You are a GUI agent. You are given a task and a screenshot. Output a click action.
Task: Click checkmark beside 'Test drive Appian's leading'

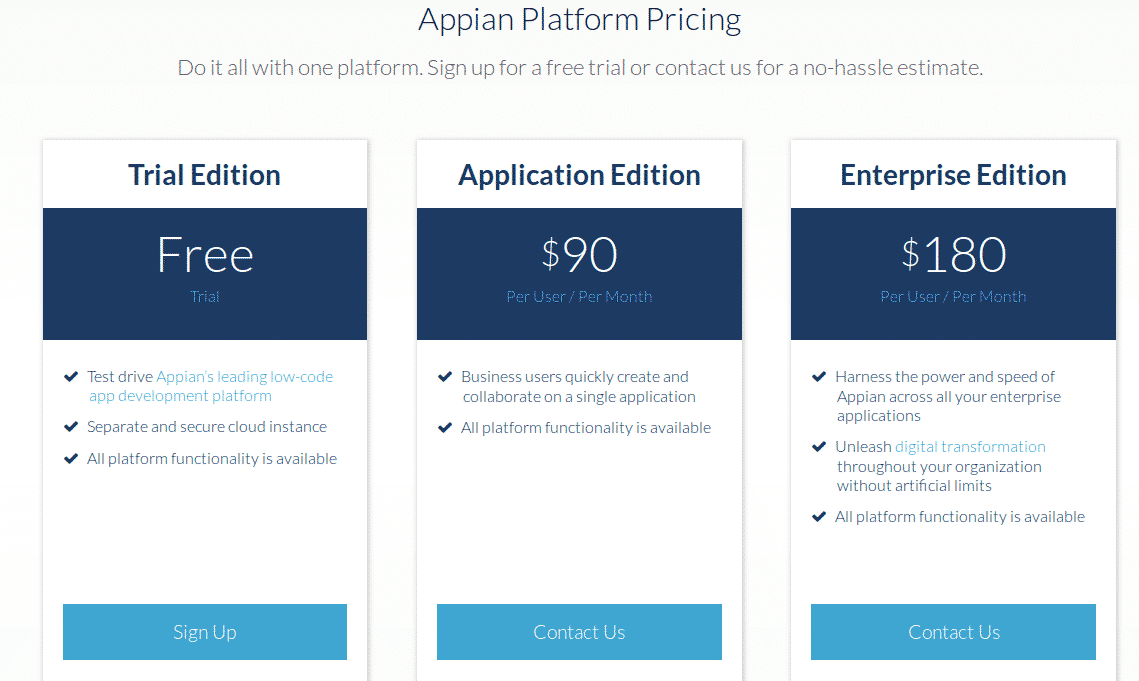click(71, 376)
